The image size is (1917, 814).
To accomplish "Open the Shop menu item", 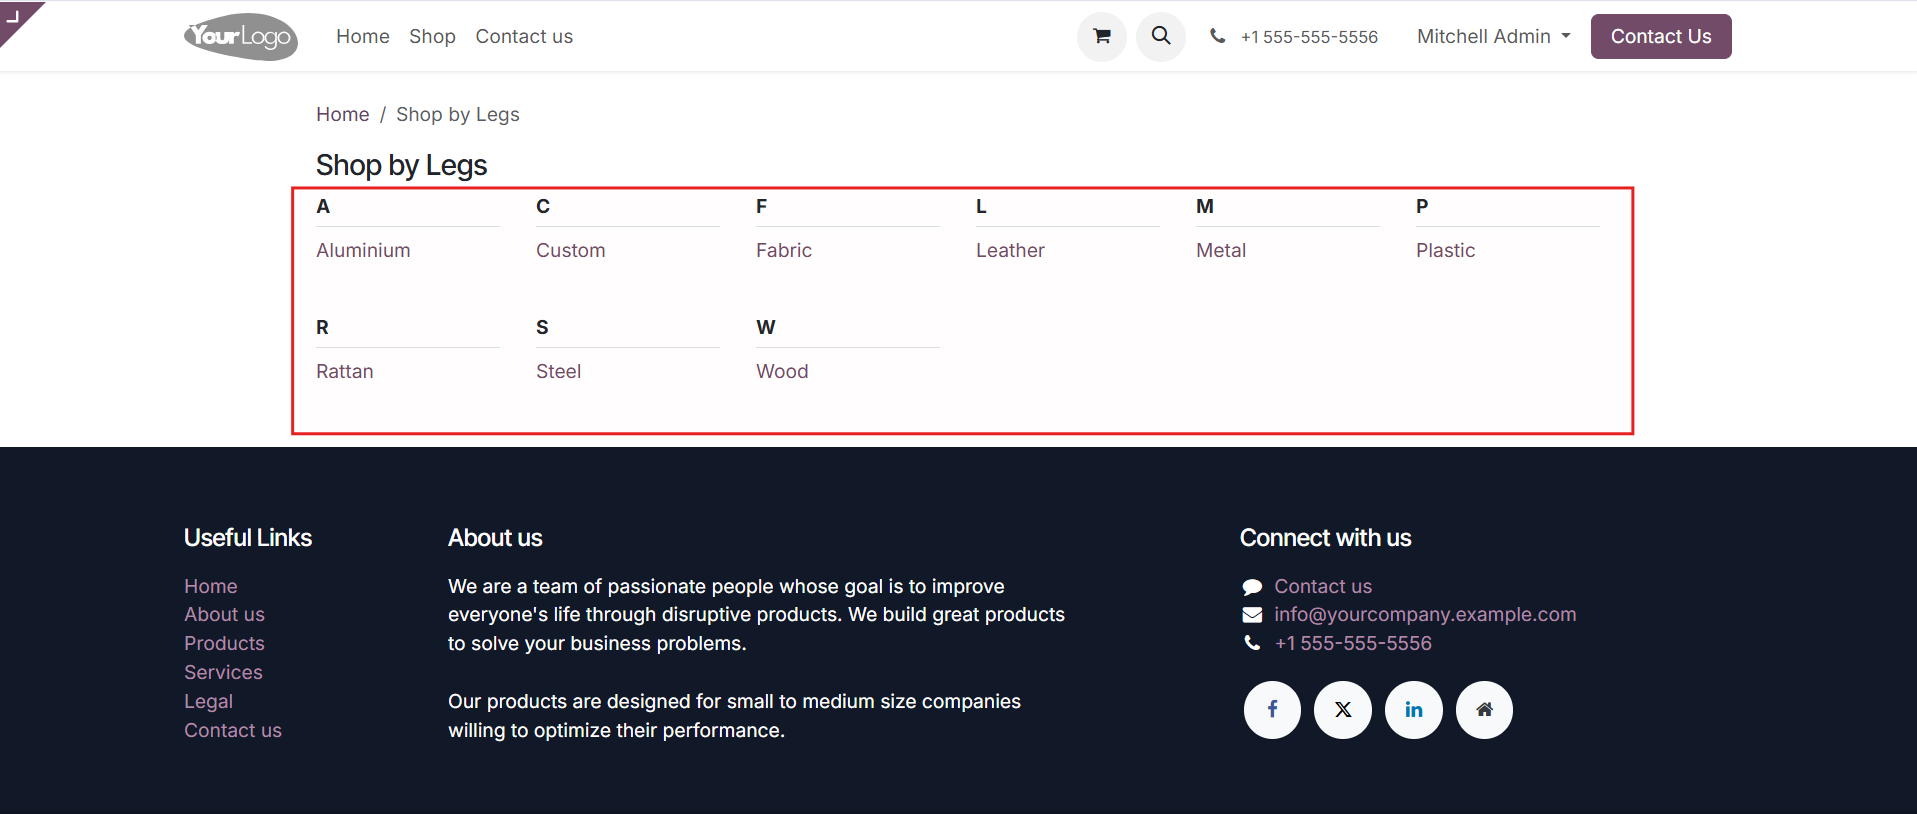I will pyautogui.click(x=432, y=36).
